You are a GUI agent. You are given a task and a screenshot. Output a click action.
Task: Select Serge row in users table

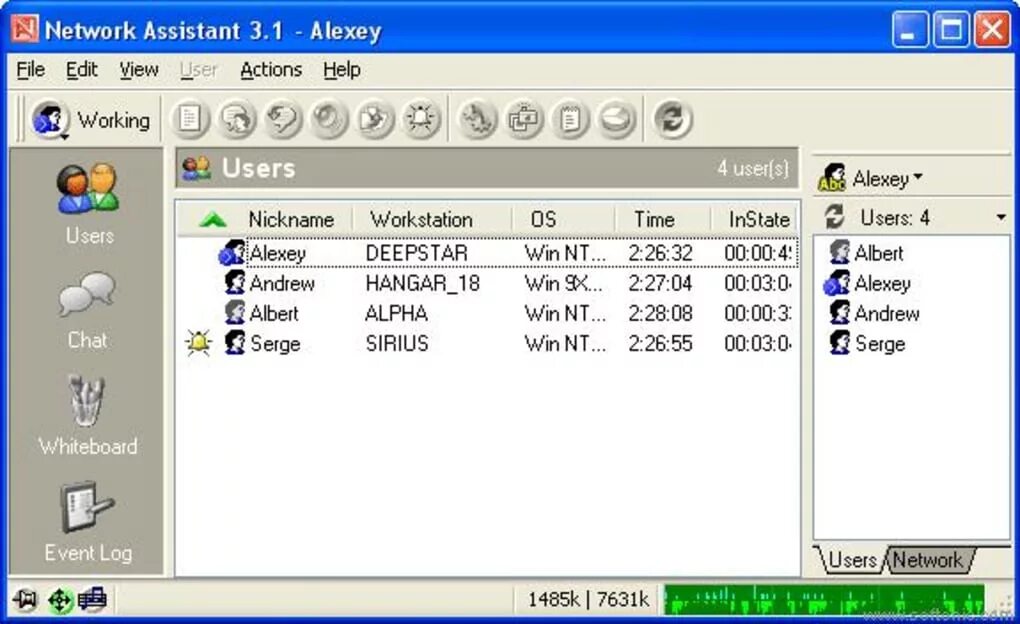click(x=487, y=343)
